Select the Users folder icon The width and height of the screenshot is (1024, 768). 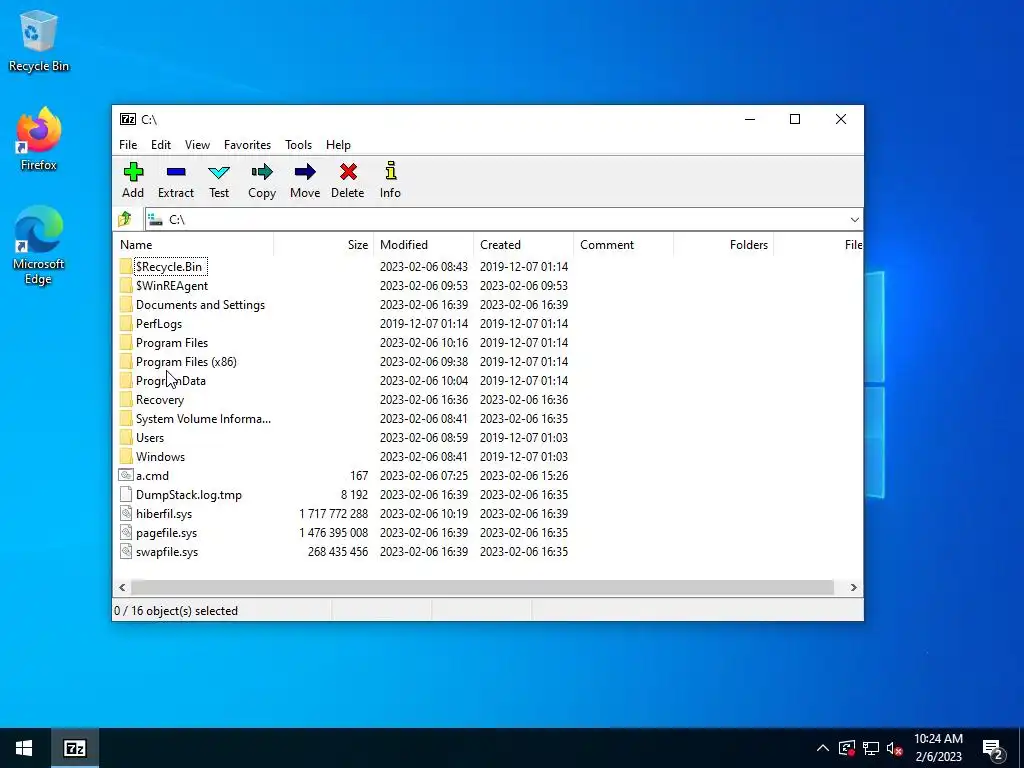126,438
